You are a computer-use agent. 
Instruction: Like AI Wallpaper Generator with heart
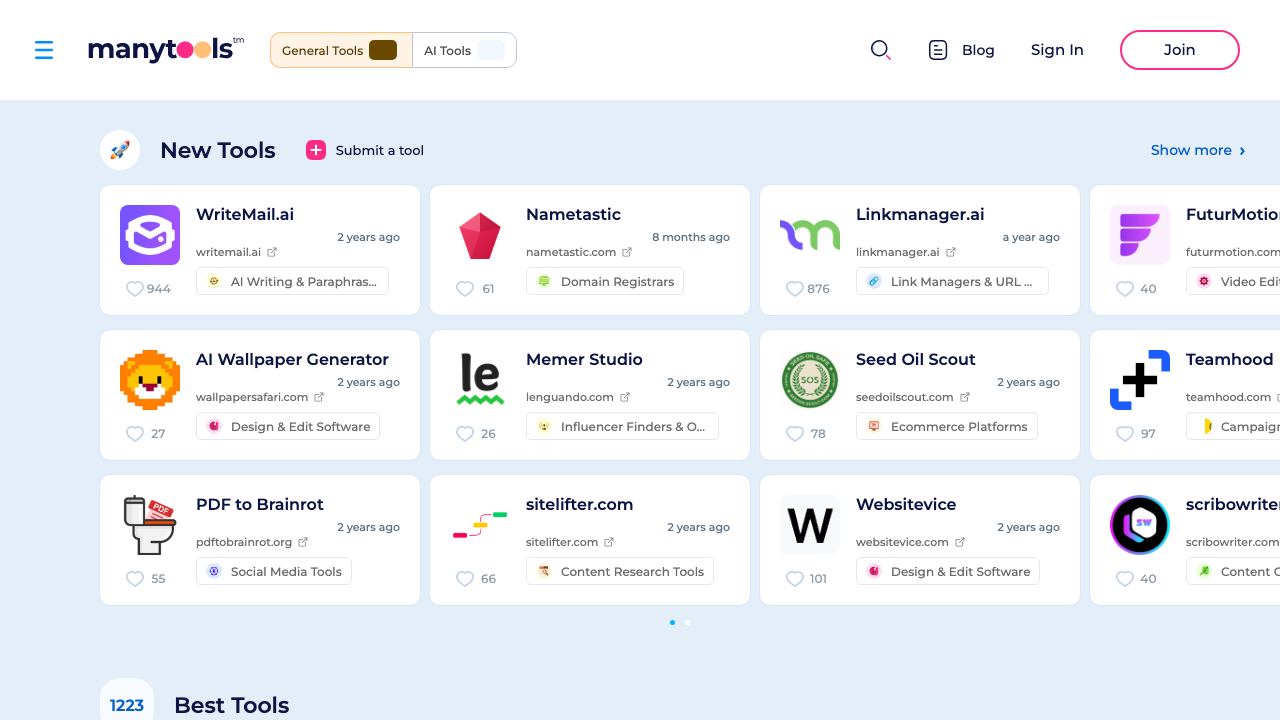tap(134, 433)
